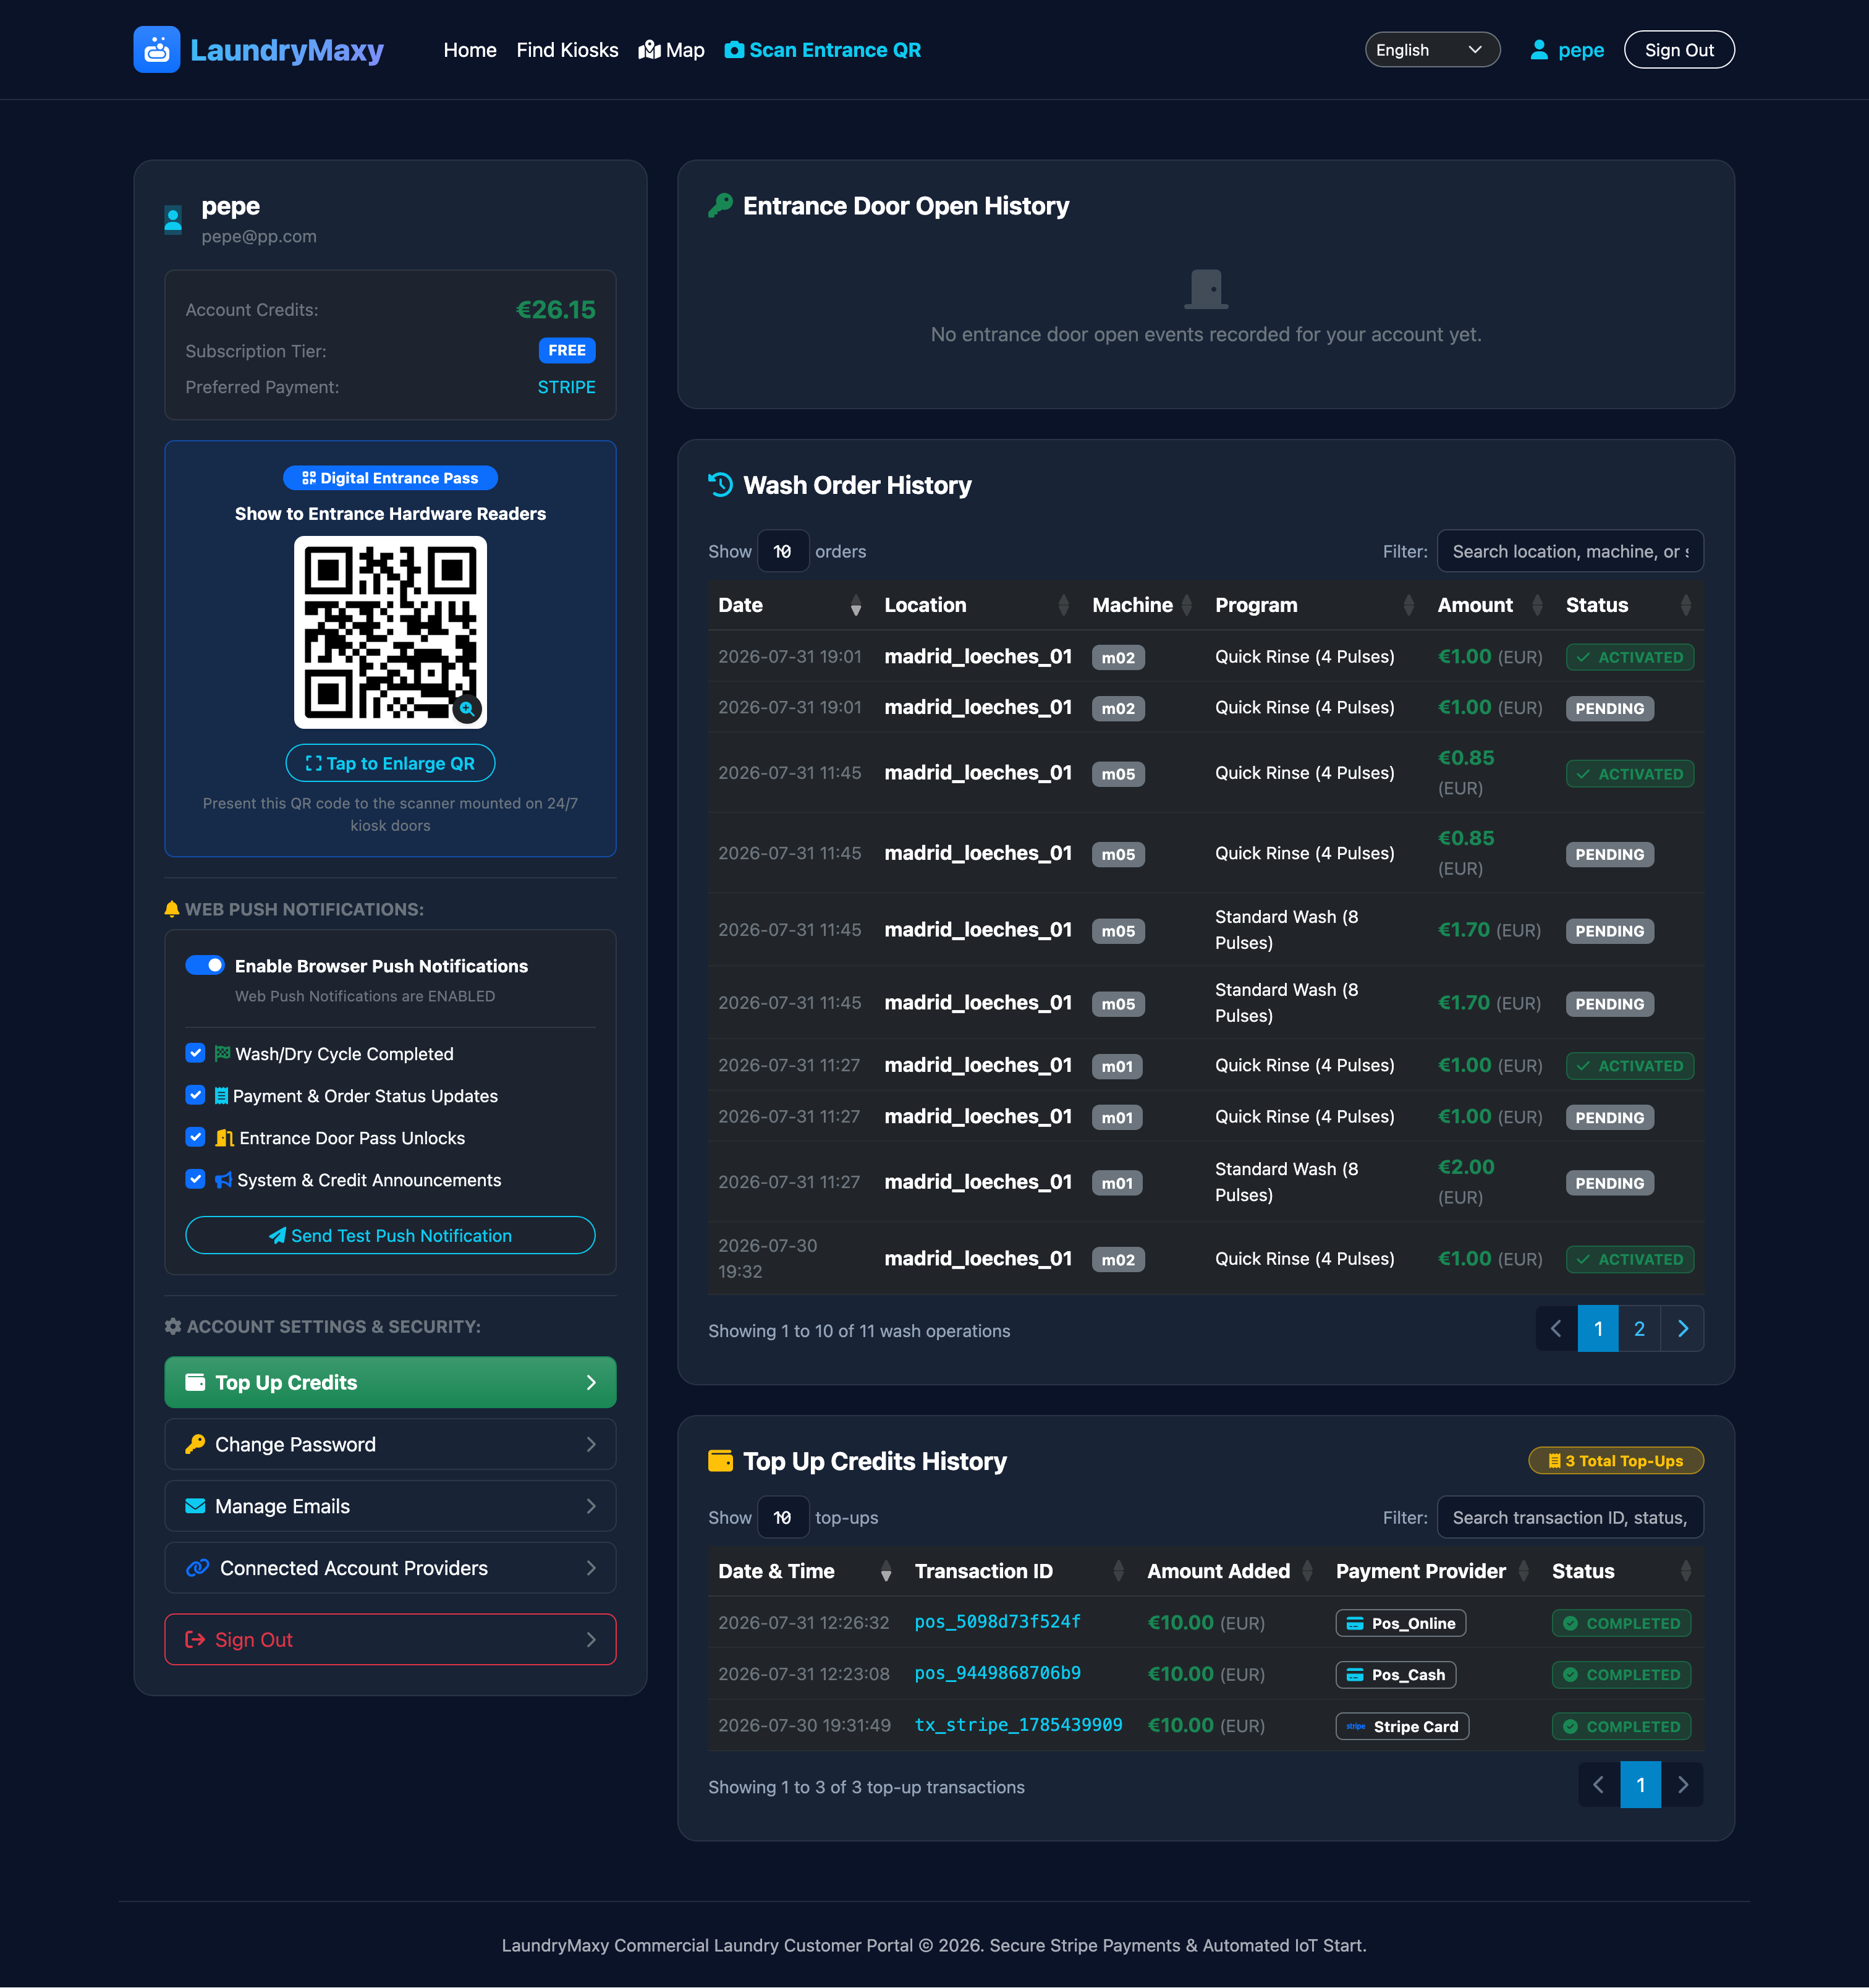Select wash history page 1
Screen dimensions: 1869x1988
click(1598, 1329)
